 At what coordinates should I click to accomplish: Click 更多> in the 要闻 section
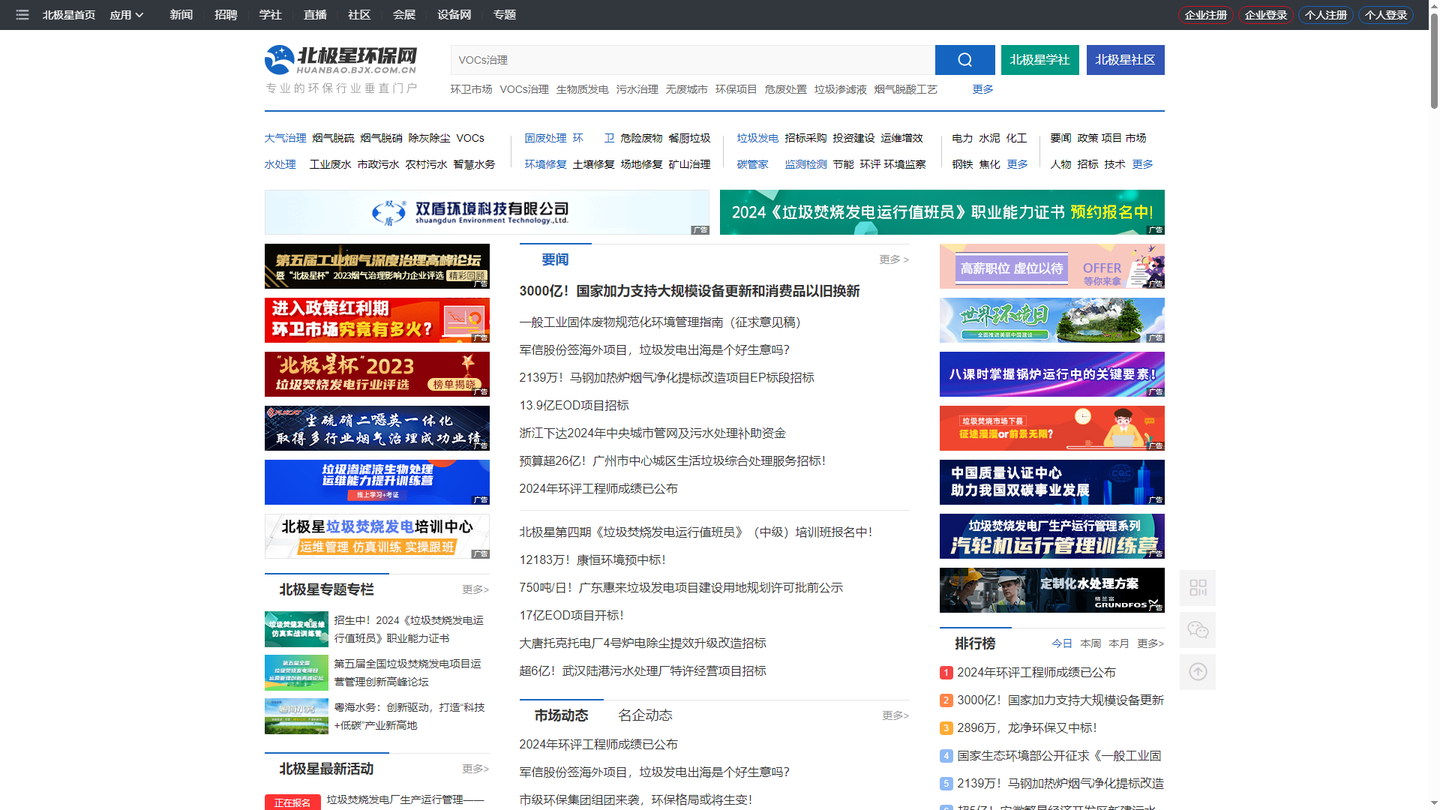pyautogui.click(x=894, y=259)
